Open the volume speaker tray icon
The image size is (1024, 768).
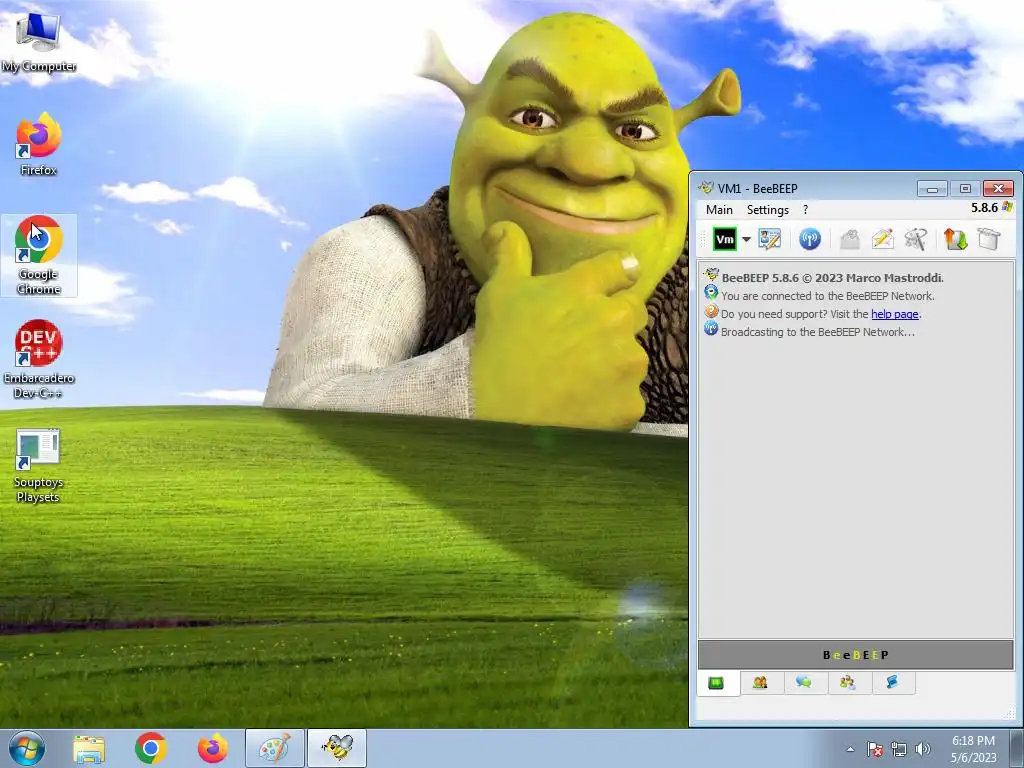922,749
